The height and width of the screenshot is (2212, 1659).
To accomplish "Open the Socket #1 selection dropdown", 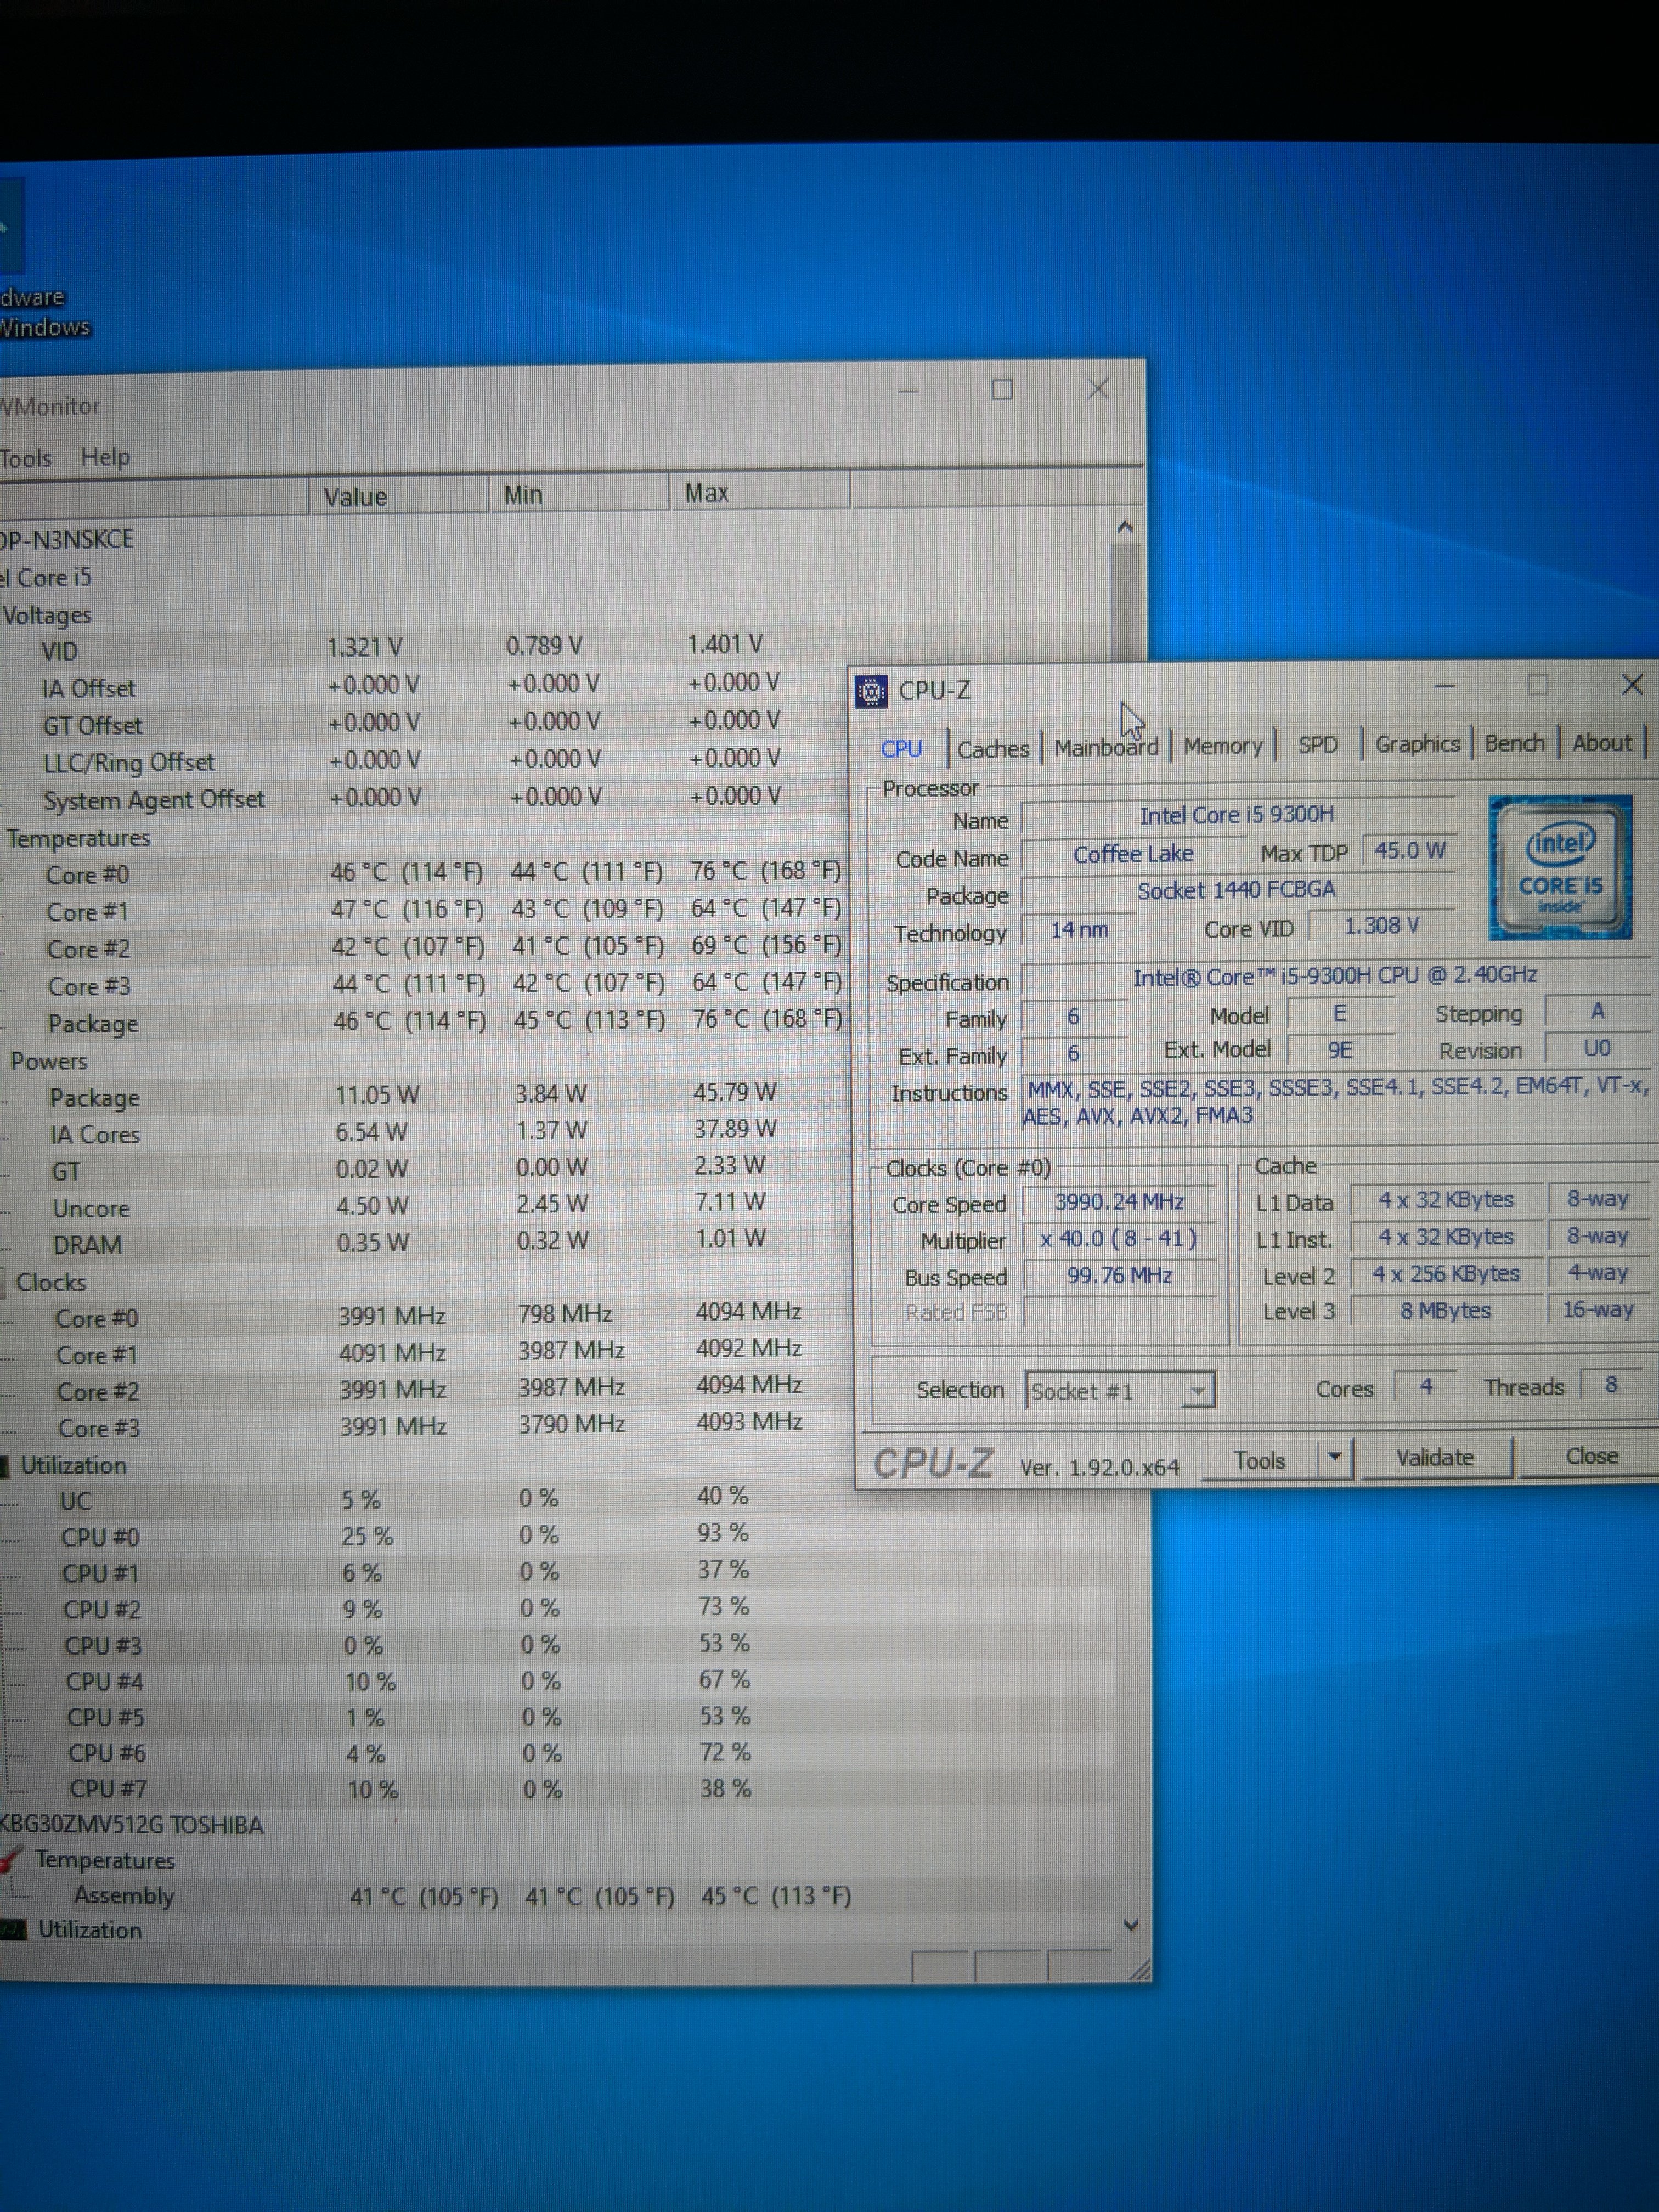I will pyautogui.click(x=1197, y=1391).
